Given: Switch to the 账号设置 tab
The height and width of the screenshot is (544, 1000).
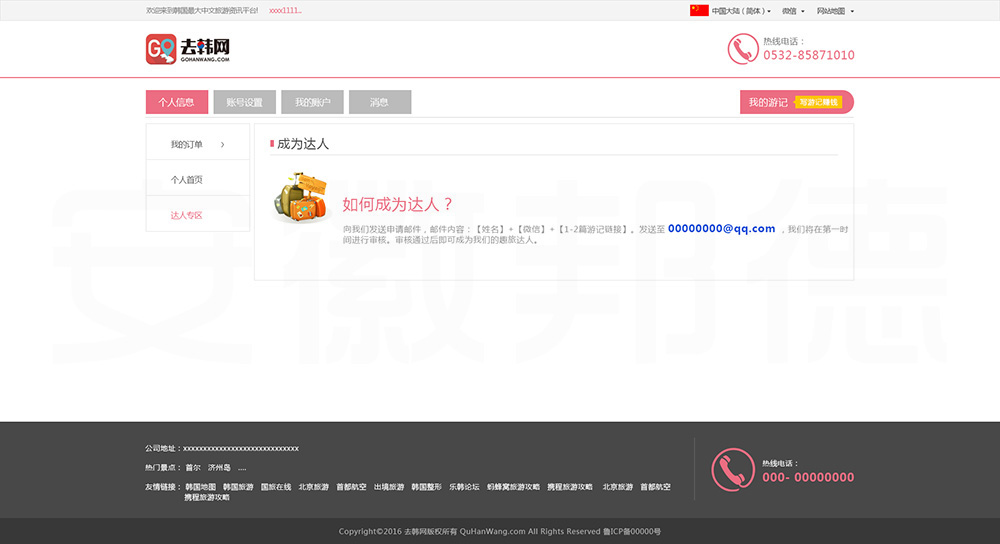Looking at the screenshot, I should click(244, 102).
